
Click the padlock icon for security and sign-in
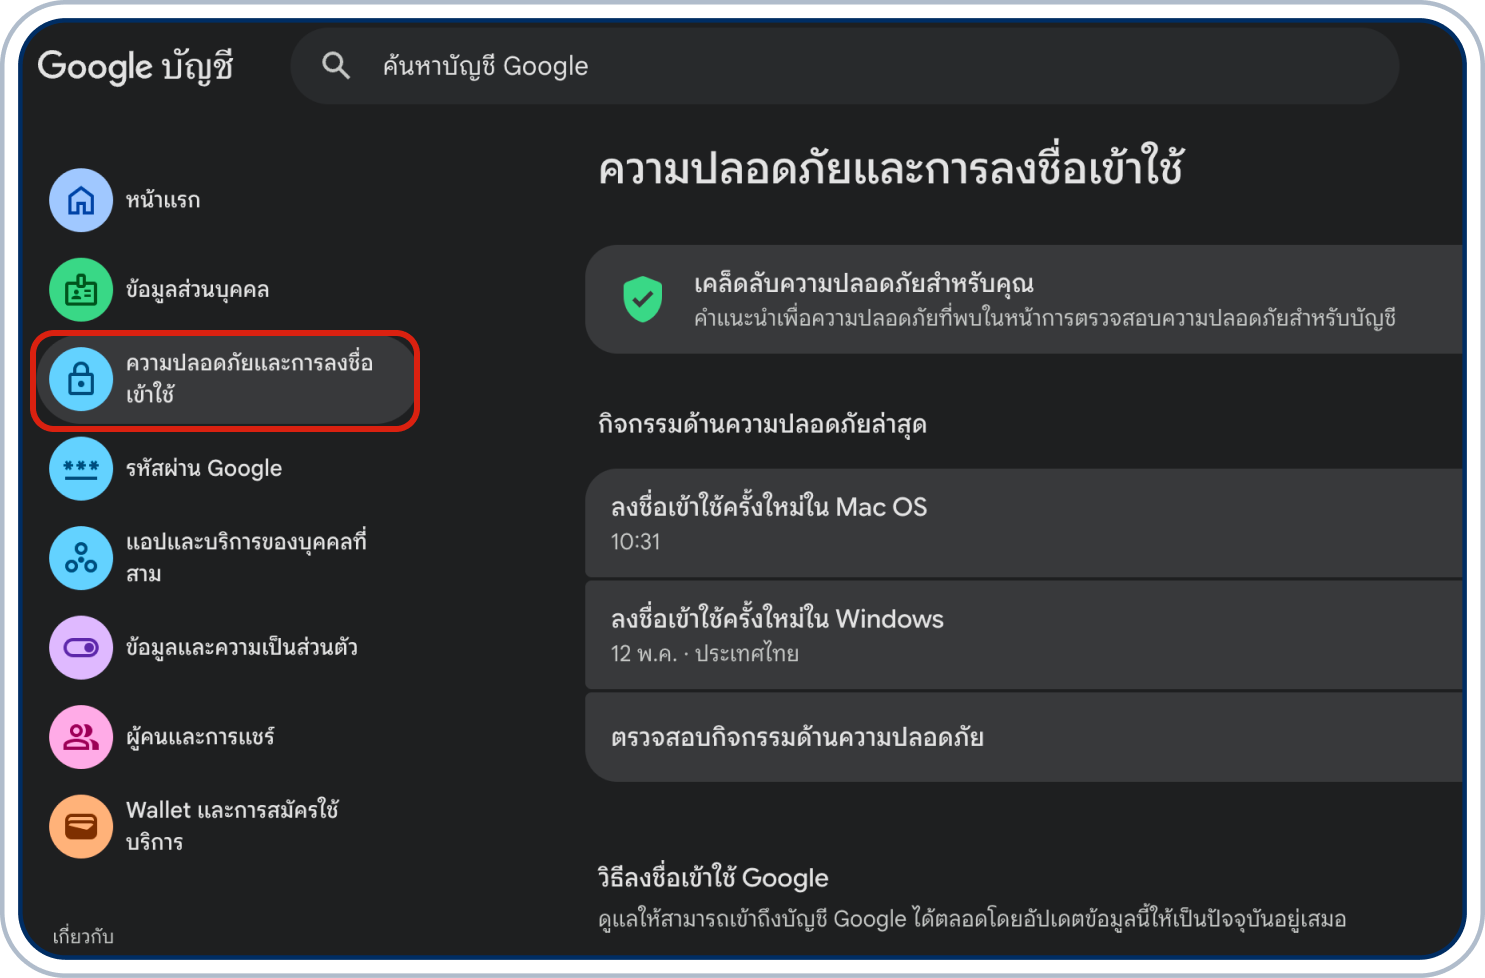81,379
